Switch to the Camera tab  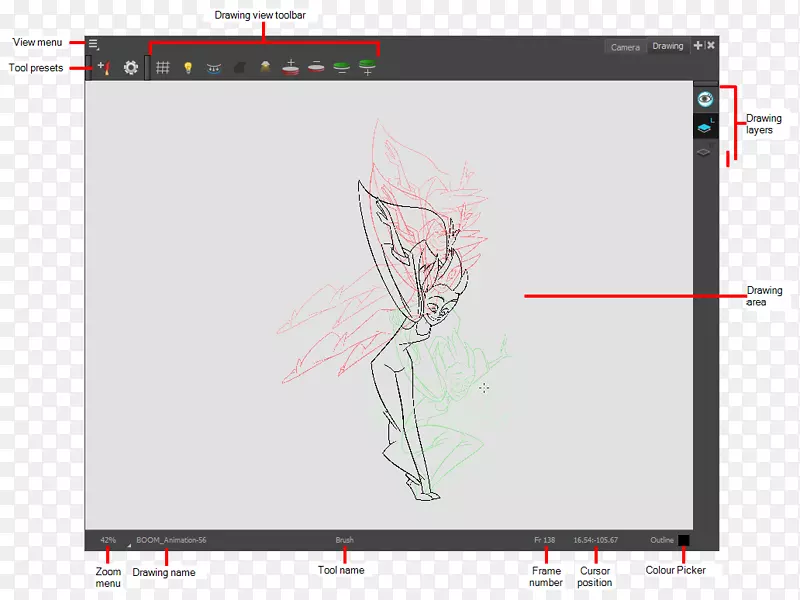[x=625, y=47]
